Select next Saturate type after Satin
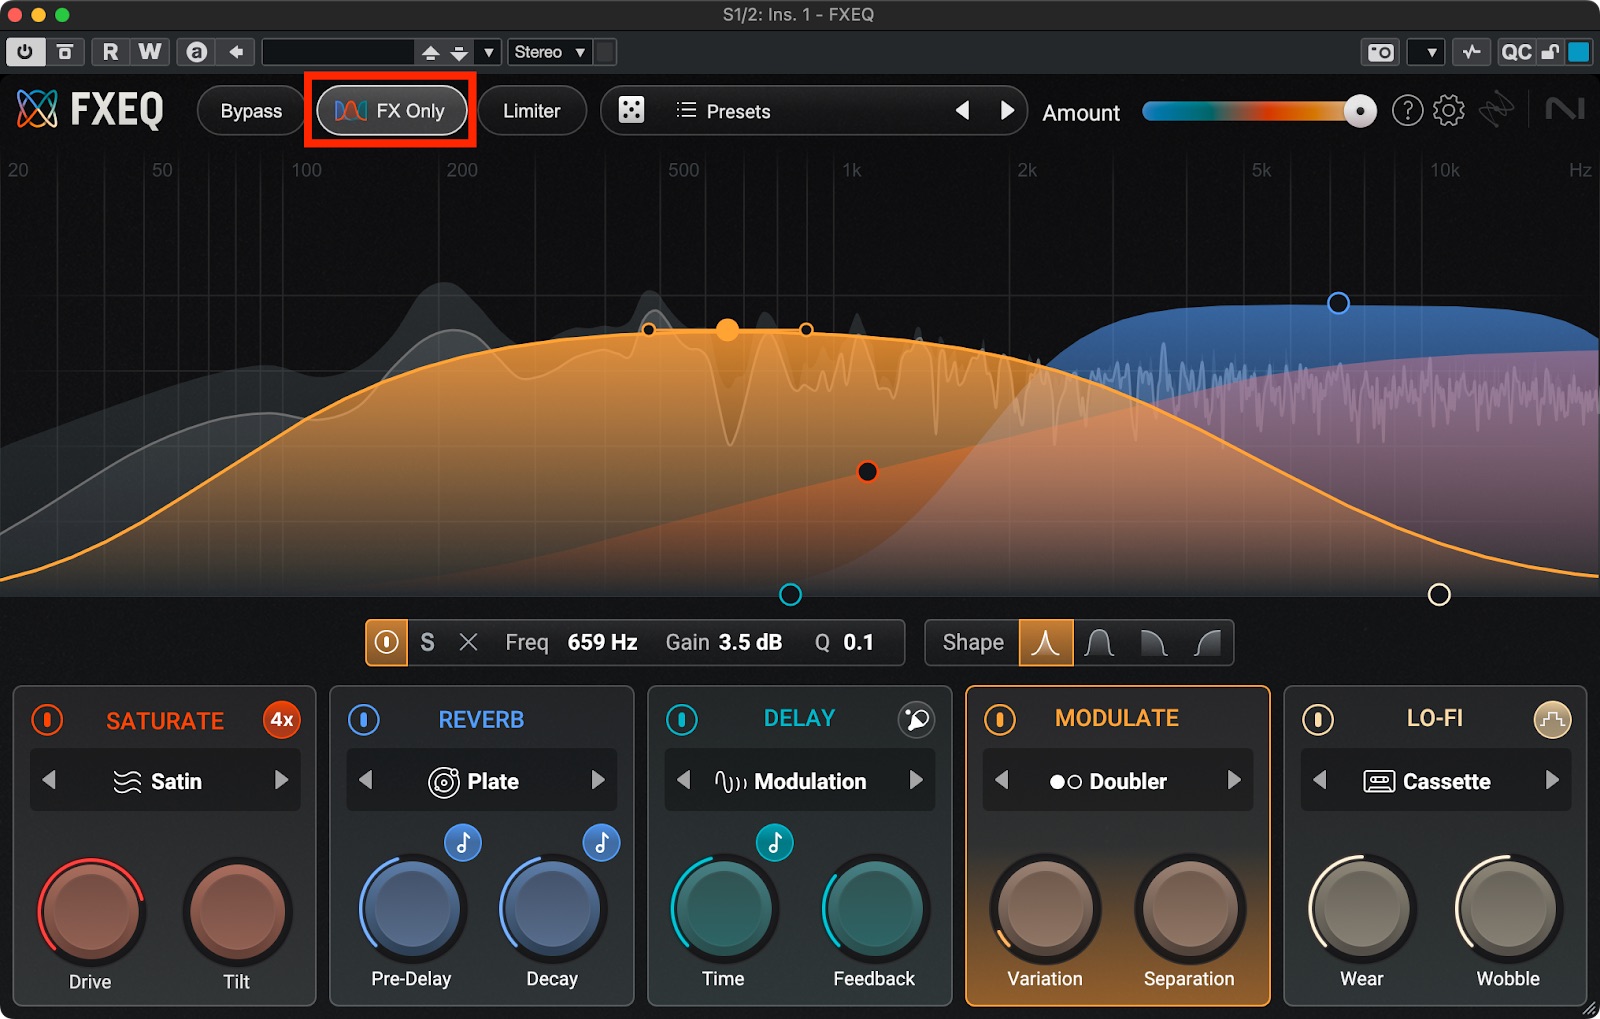Image resolution: width=1600 pixels, height=1019 pixels. [281, 780]
